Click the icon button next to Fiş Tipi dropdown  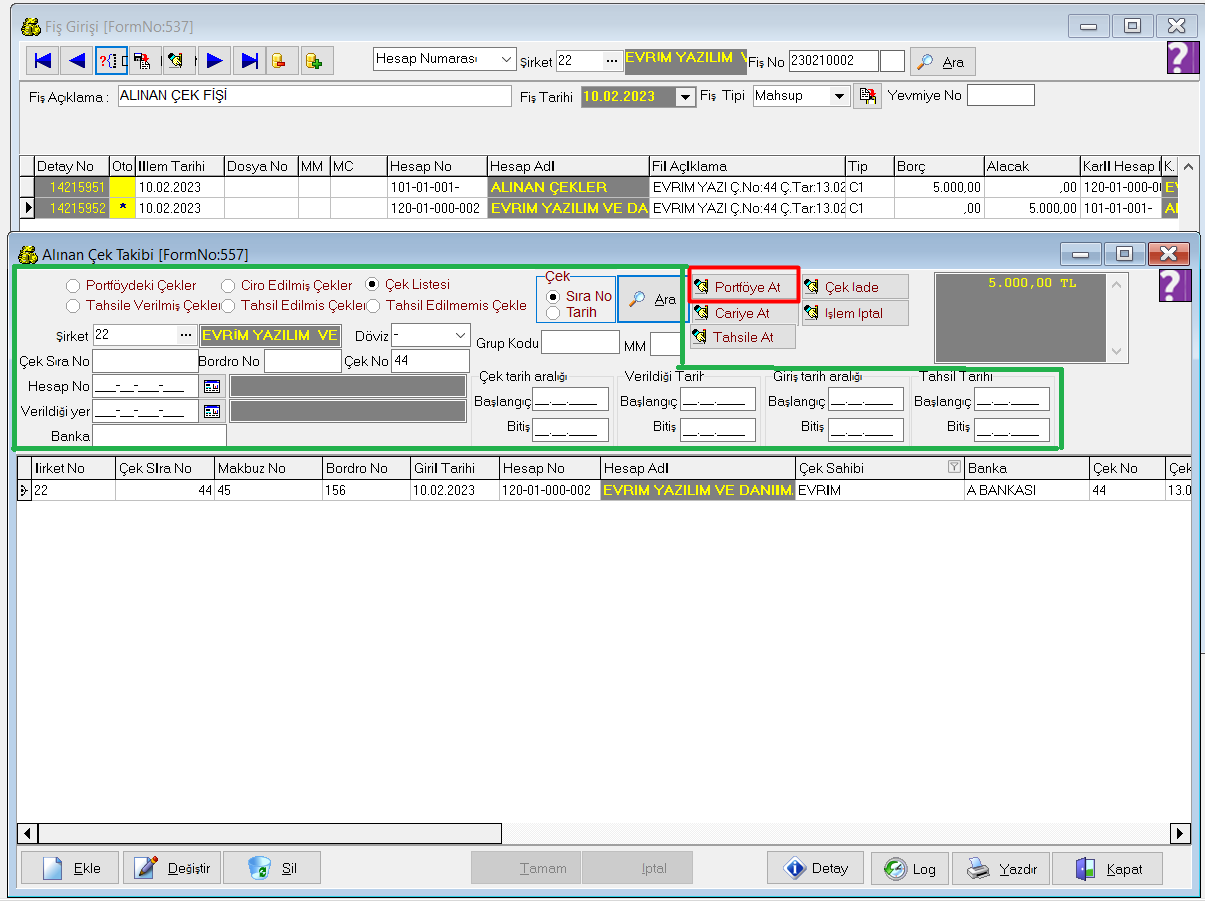(867, 97)
